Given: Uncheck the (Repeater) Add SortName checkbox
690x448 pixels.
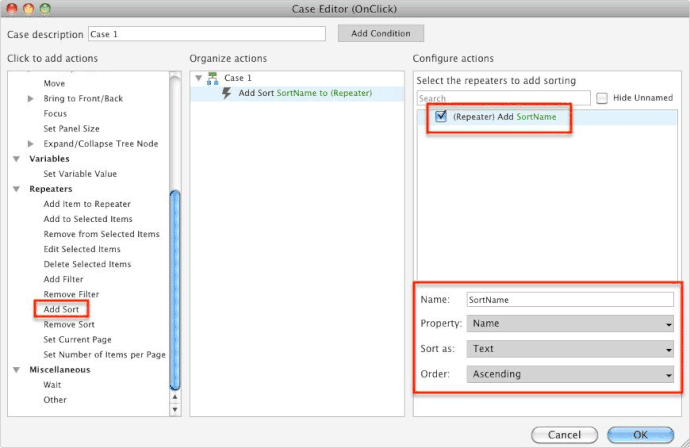Looking at the screenshot, I should pyautogui.click(x=440, y=116).
